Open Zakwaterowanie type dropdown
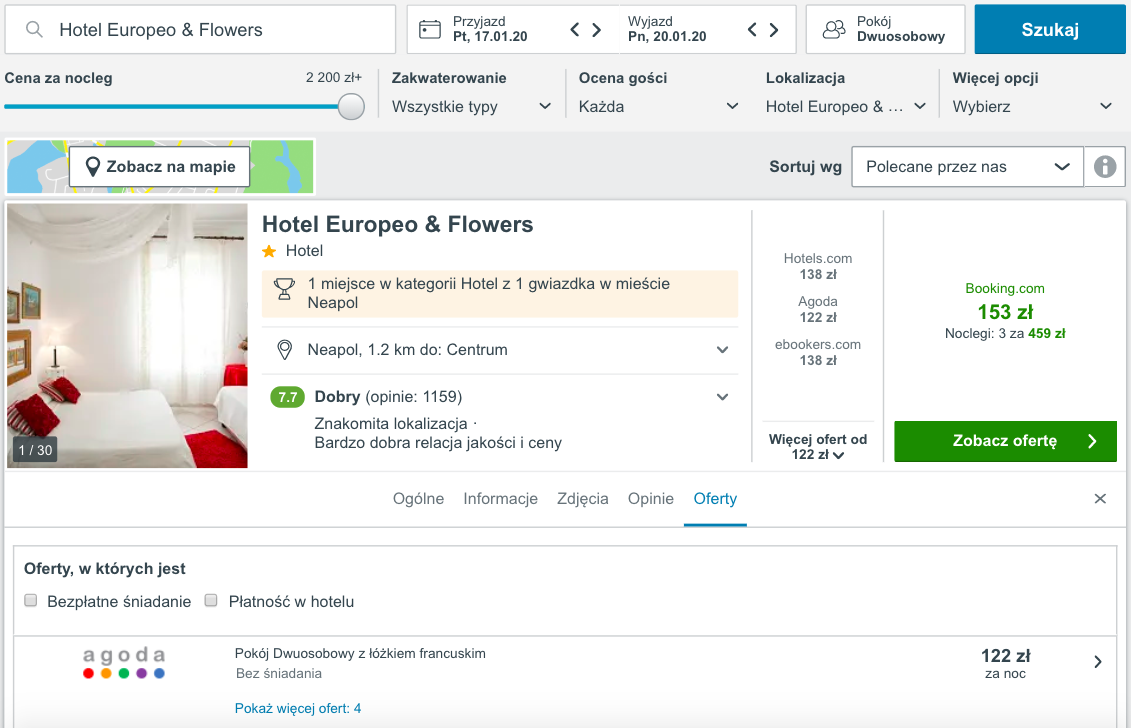This screenshot has height=728, width=1131. (471, 106)
